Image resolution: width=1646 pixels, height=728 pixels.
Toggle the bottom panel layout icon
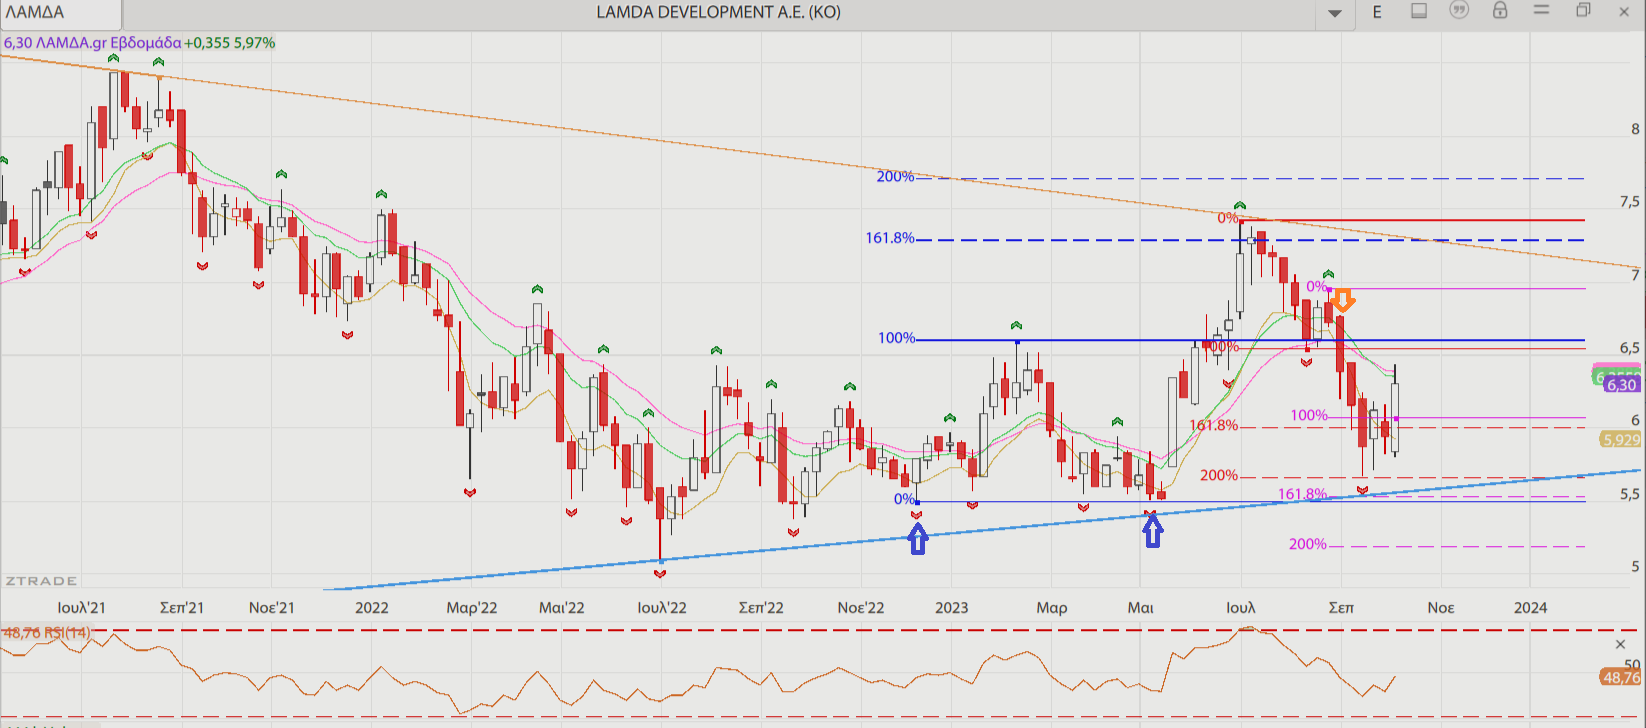pyautogui.click(x=1418, y=11)
